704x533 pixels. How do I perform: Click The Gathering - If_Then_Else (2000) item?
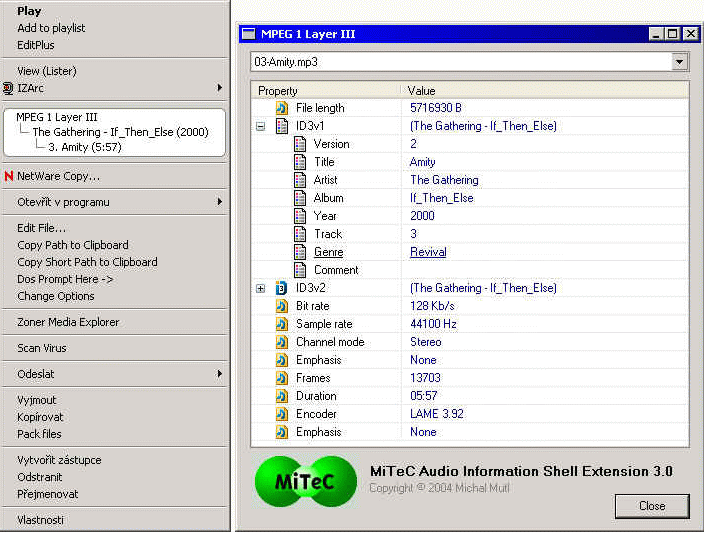(120, 132)
